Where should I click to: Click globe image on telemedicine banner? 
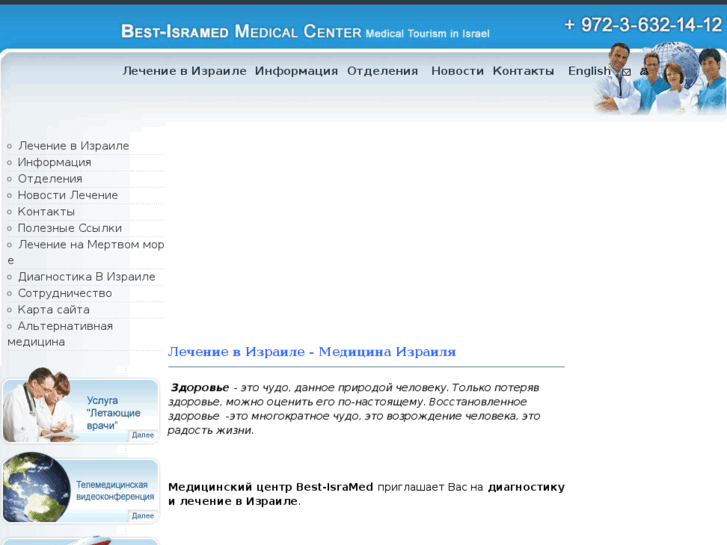(37, 487)
